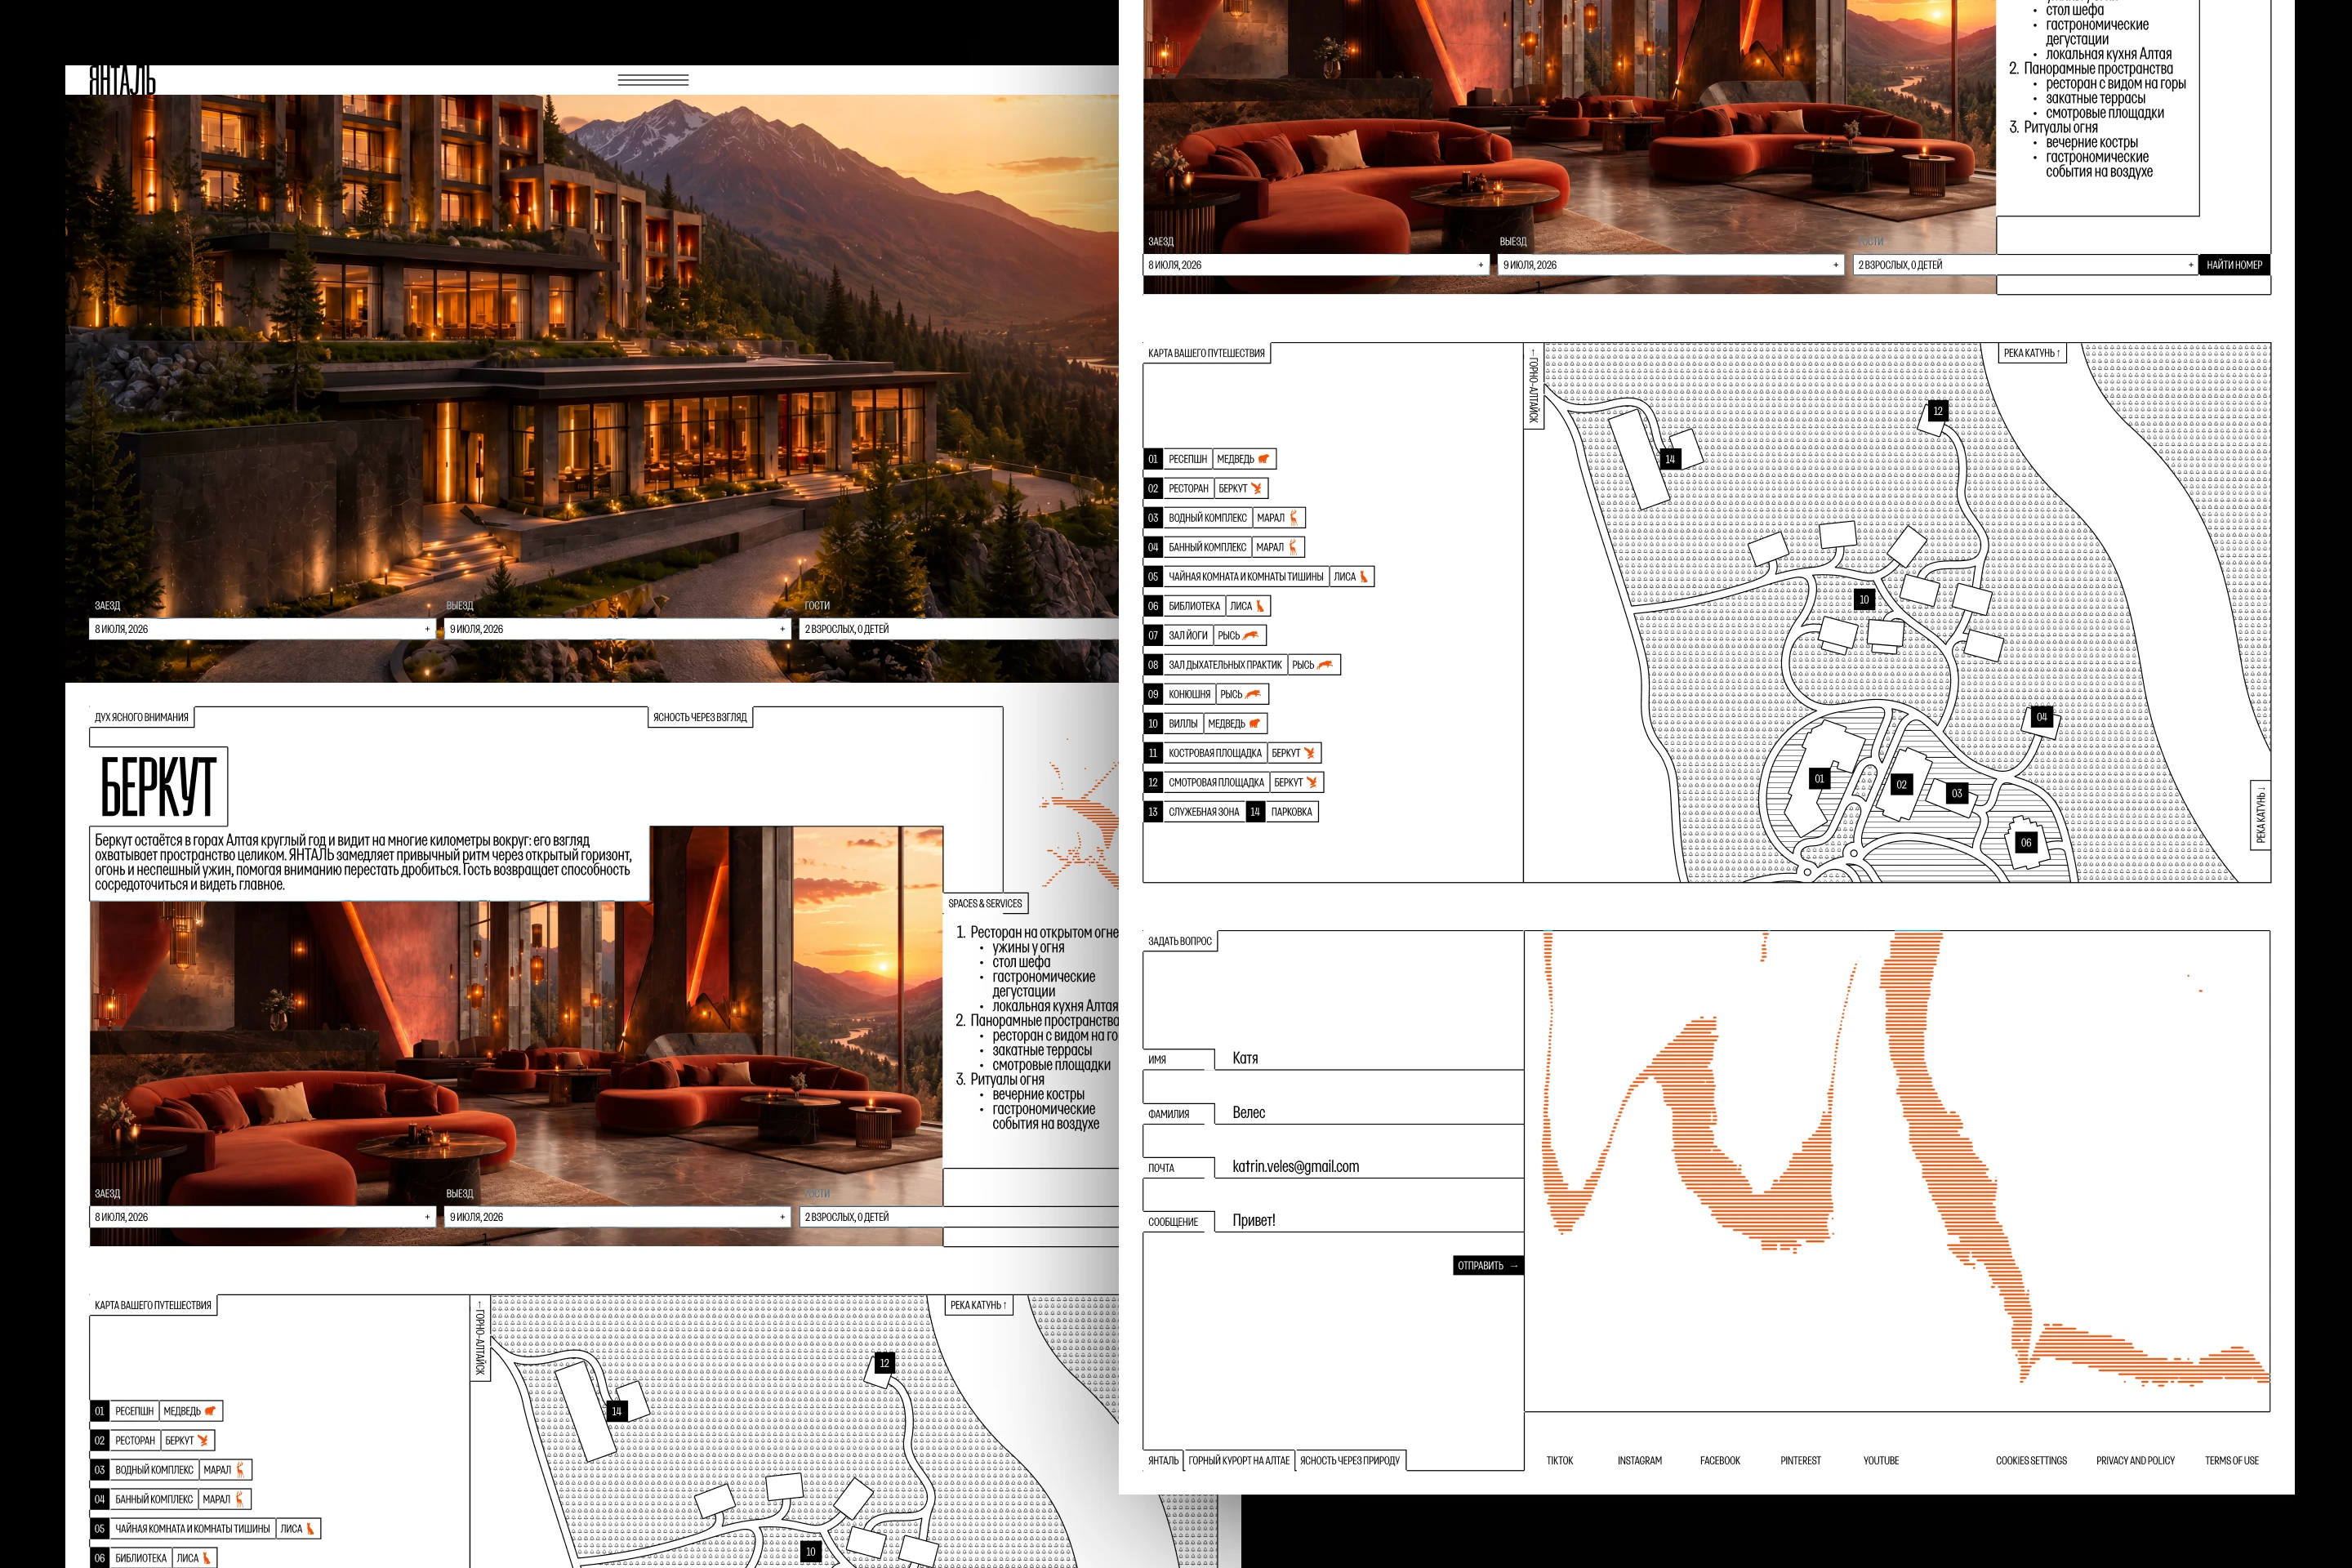Image resolution: width=2352 pixels, height=1568 pixels.
Task: Click the bear icon in the left page's РЕСЕПШН row
Action: click(210, 1411)
